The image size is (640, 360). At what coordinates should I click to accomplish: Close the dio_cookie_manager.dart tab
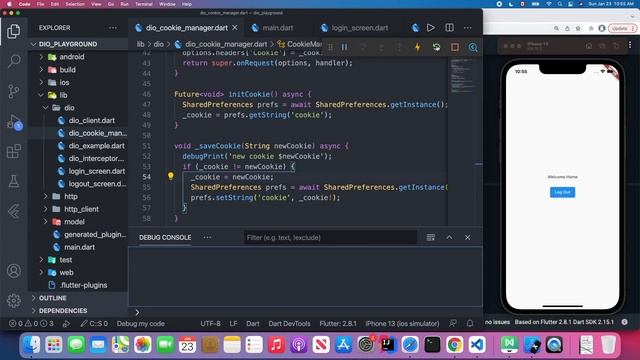(x=235, y=28)
